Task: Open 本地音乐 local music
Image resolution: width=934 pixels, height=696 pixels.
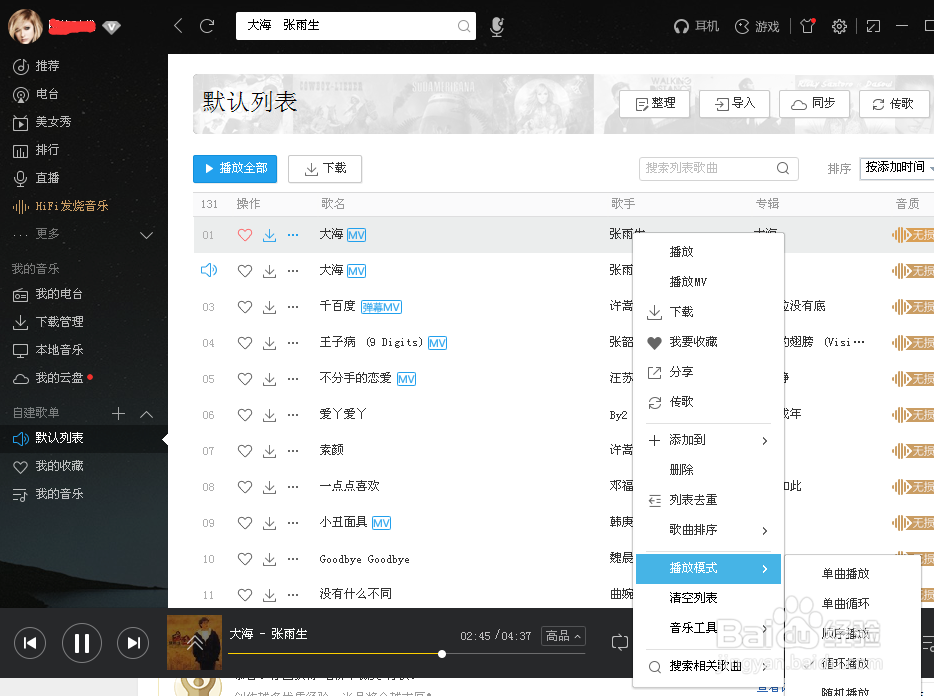Action: (48, 350)
